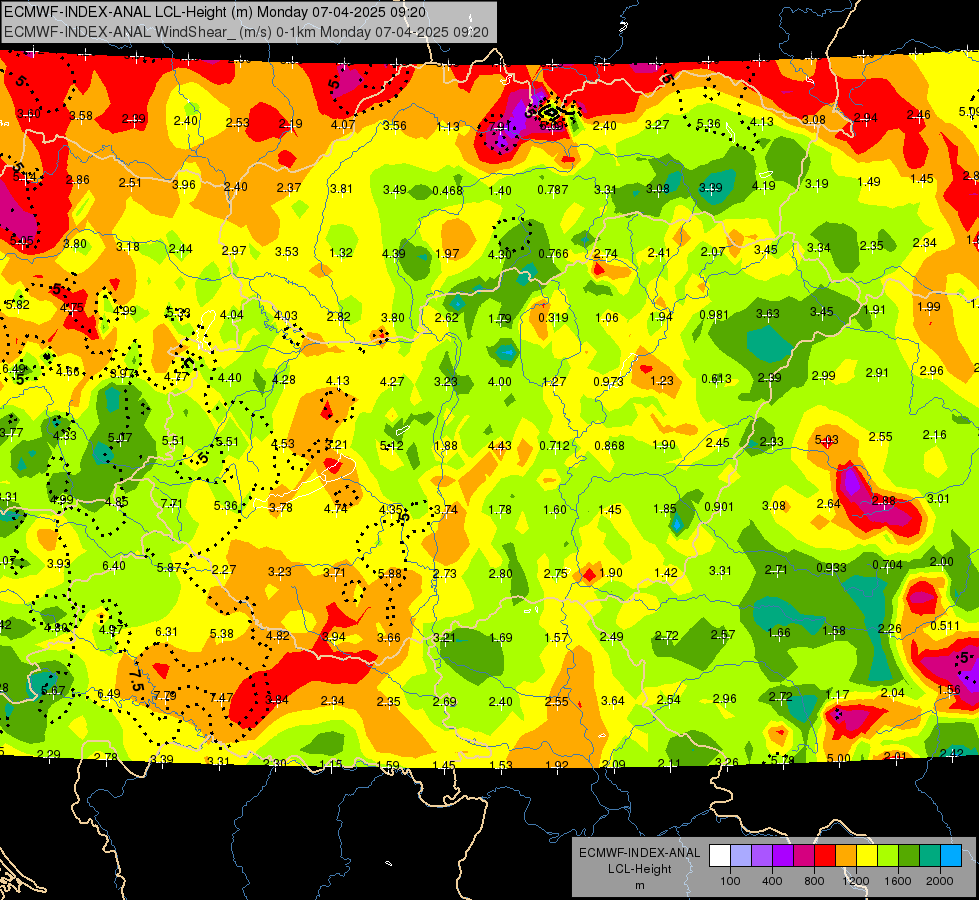Click the wind shear value 7.71
Viewport: 979px width, 900px height.
click(x=172, y=503)
